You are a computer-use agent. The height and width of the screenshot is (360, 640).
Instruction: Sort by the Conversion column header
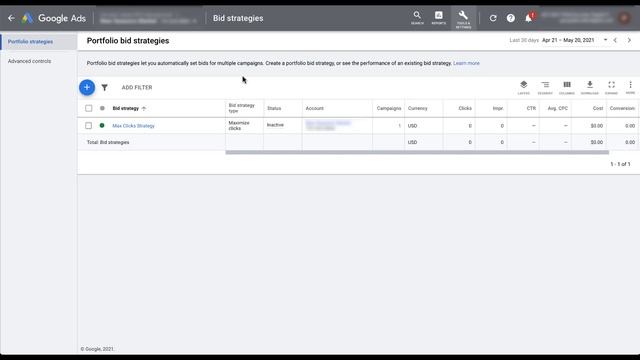click(x=622, y=108)
